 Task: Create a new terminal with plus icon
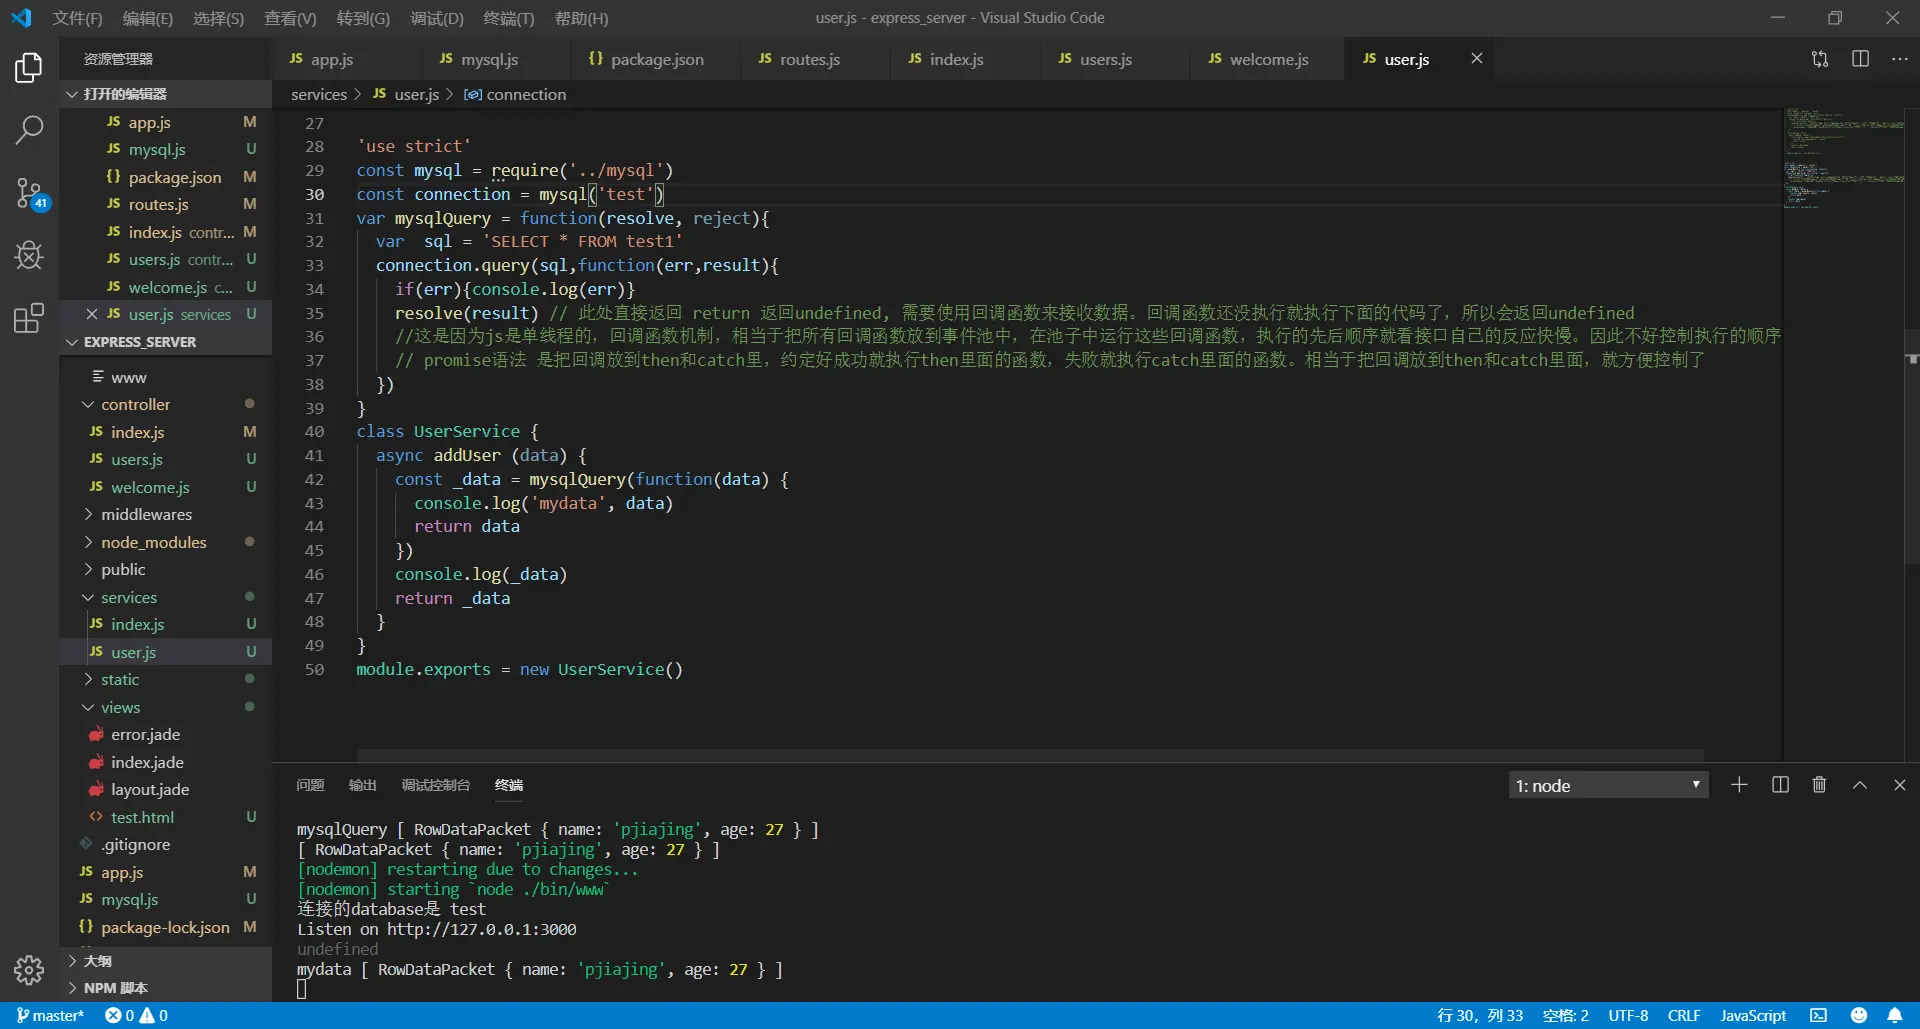(1739, 785)
